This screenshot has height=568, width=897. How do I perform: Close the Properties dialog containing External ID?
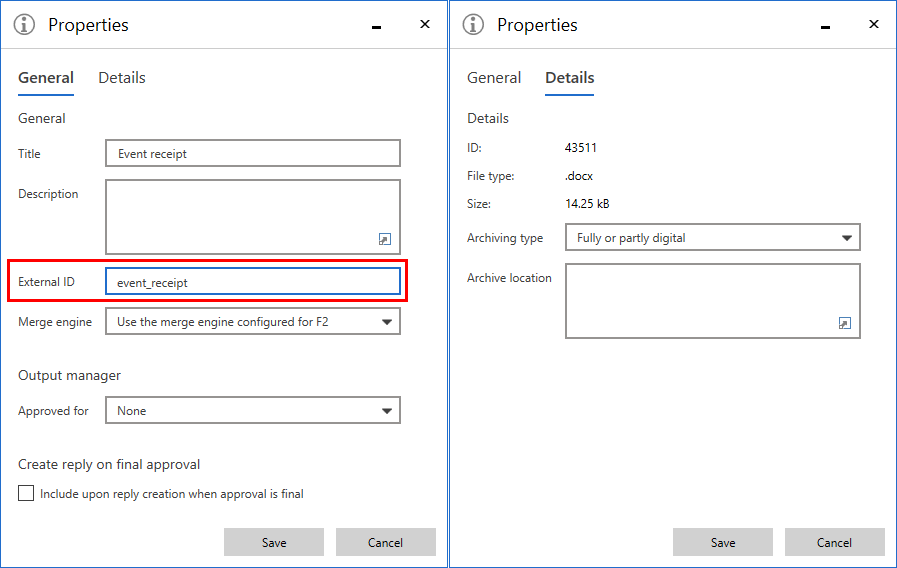click(x=425, y=25)
